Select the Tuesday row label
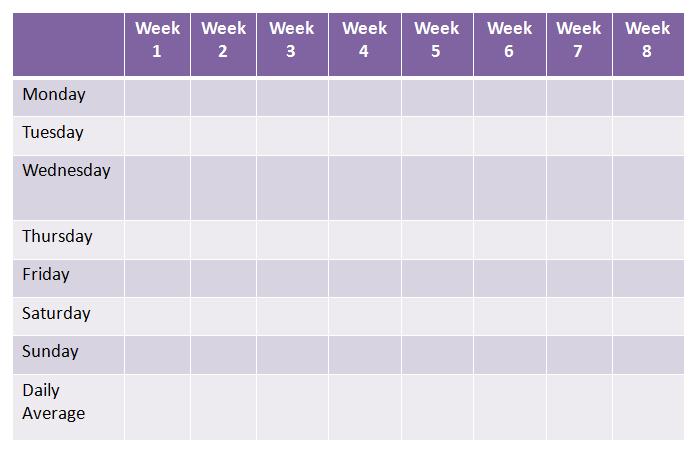The image size is (696, 452). pos(53,133)
